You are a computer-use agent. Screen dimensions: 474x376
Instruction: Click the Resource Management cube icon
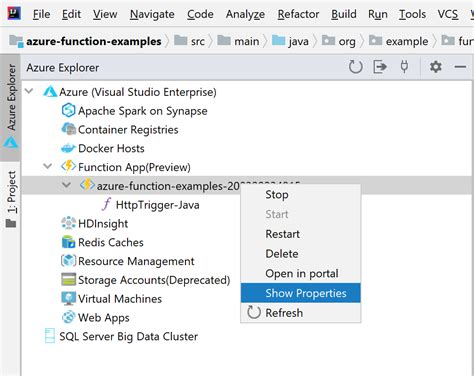(x=68, y=261)
